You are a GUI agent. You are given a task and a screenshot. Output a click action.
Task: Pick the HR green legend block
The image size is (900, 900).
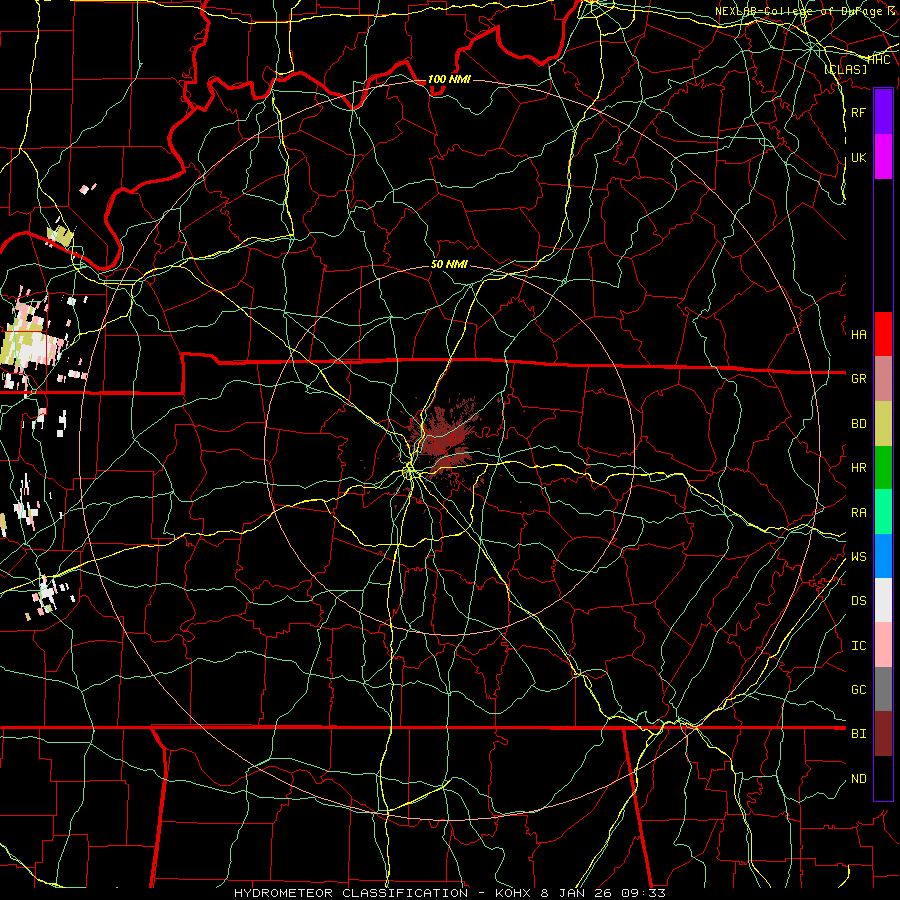883,467
